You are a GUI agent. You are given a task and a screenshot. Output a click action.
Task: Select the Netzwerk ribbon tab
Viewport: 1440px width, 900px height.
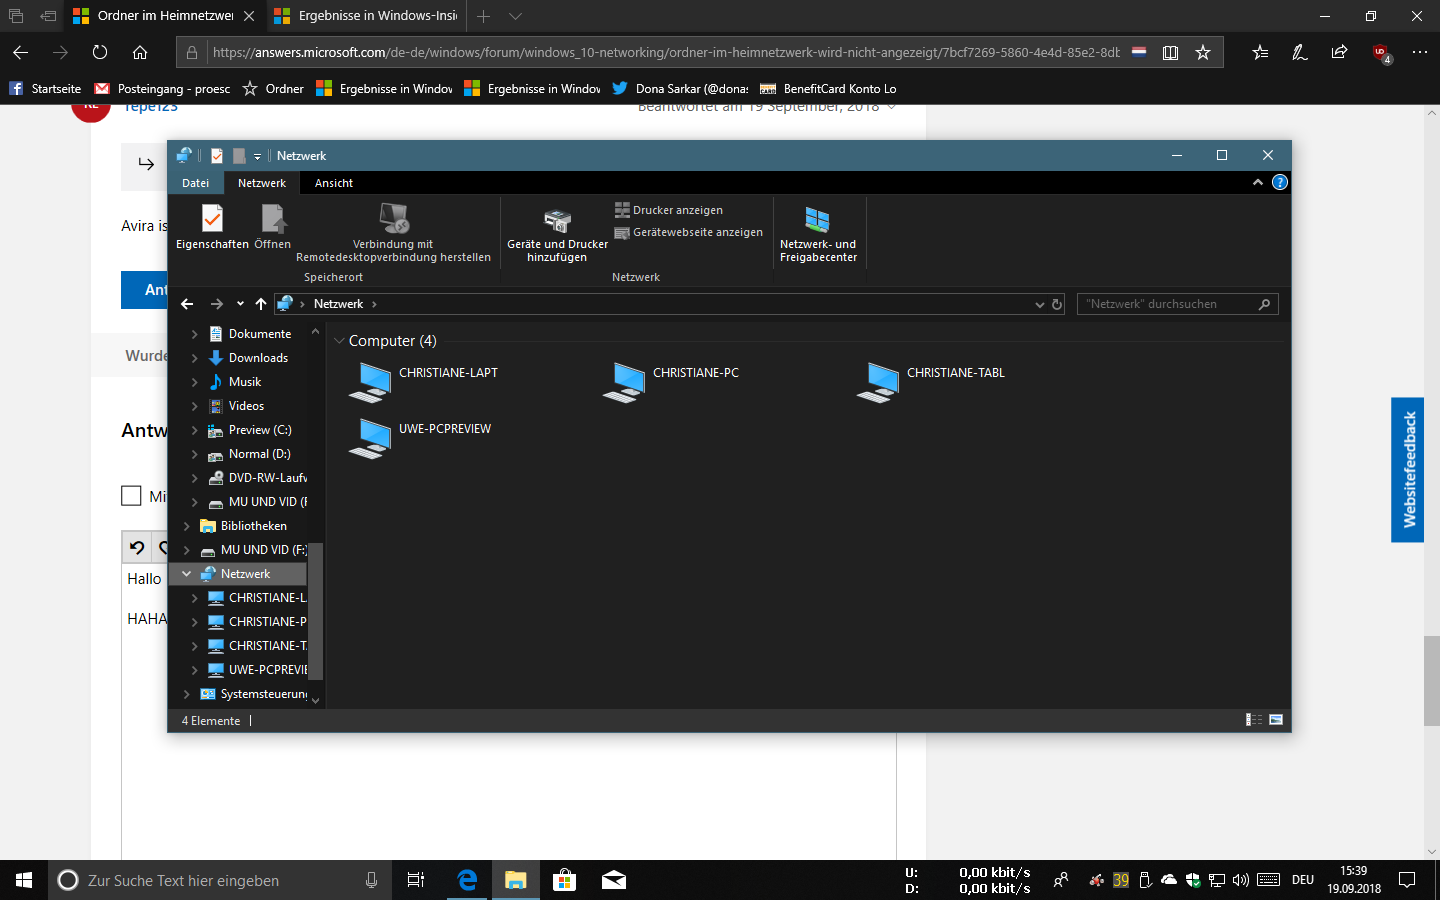point(262,183)
